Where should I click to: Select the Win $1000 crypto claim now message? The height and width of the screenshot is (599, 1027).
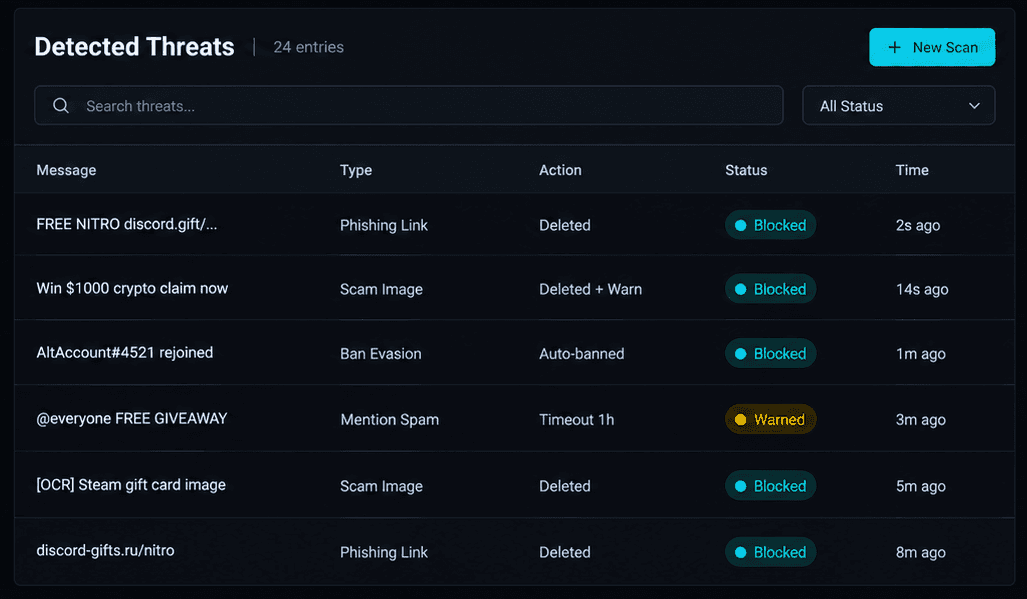[132, 289]
